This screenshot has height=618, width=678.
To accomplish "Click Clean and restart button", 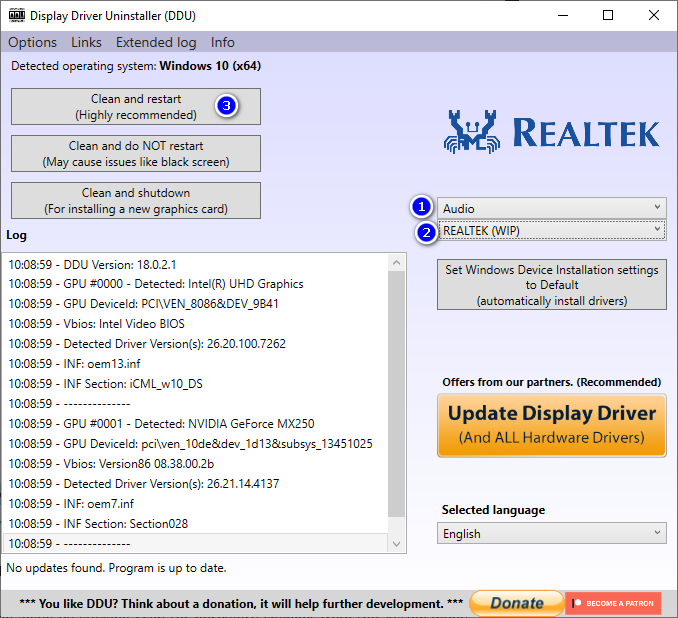I will point(136,106).
